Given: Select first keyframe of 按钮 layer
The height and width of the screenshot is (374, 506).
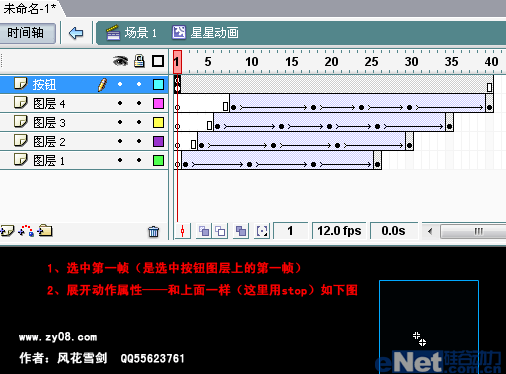Looking at the screenshot, I should click(177, 84).
